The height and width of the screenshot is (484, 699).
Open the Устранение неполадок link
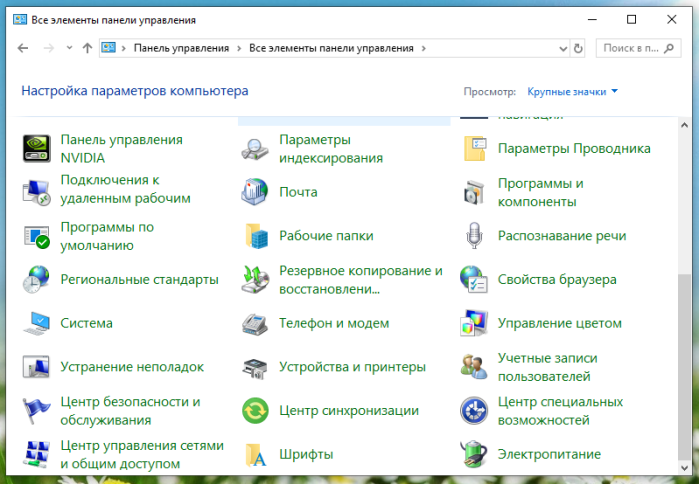pyautogui.click(x=132, y=367)
